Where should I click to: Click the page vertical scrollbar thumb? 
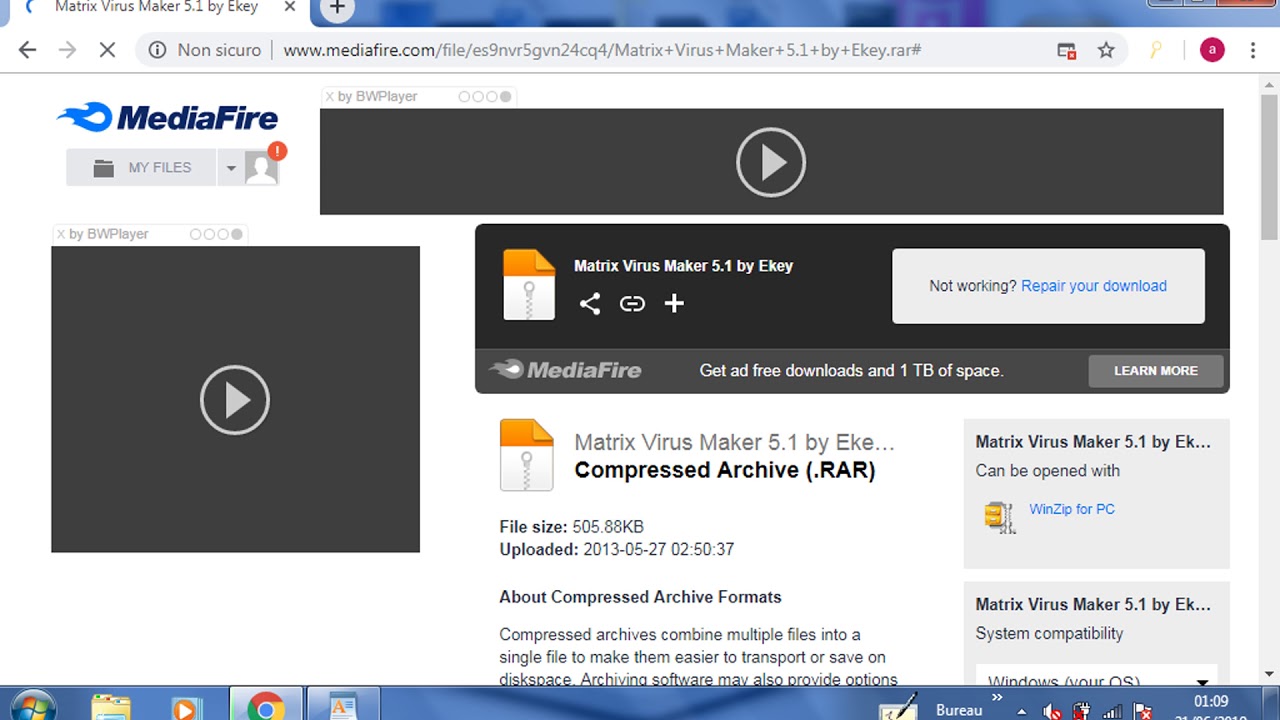[1269, 166]
